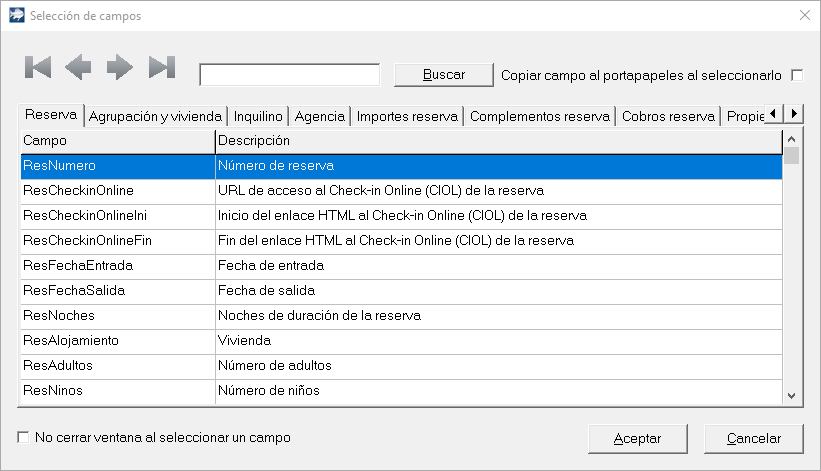
Task: Switch to the Inquilino tab
Action: tap(259, 116)
